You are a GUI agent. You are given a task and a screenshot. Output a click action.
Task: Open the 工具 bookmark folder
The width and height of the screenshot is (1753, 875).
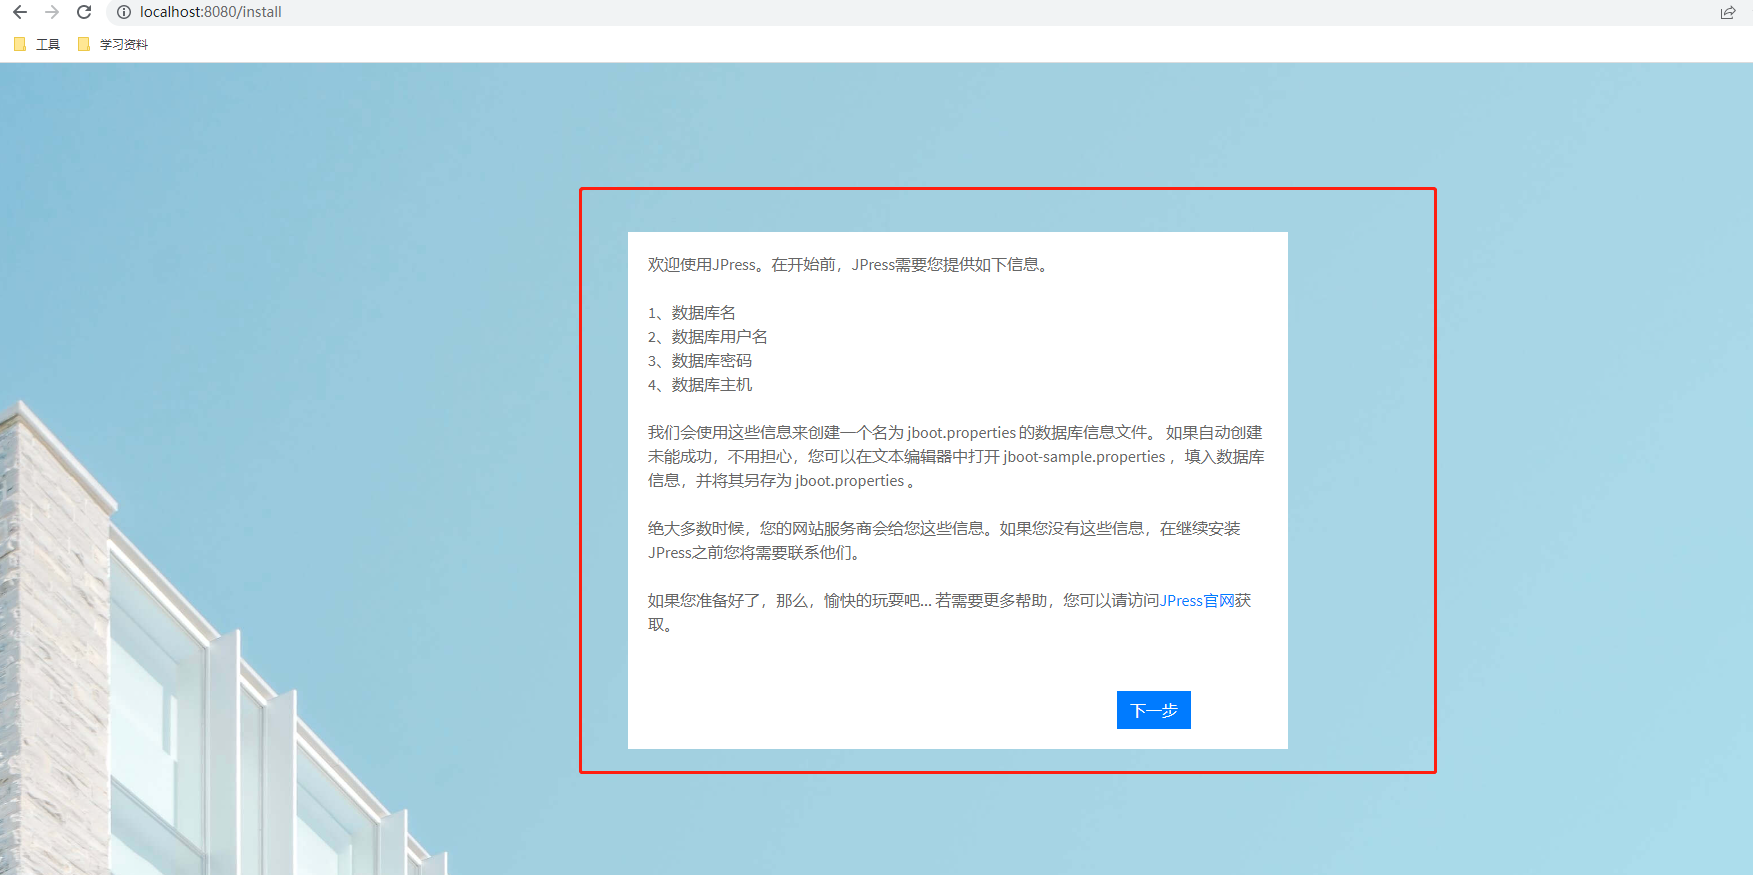click(x=37, y=44)
